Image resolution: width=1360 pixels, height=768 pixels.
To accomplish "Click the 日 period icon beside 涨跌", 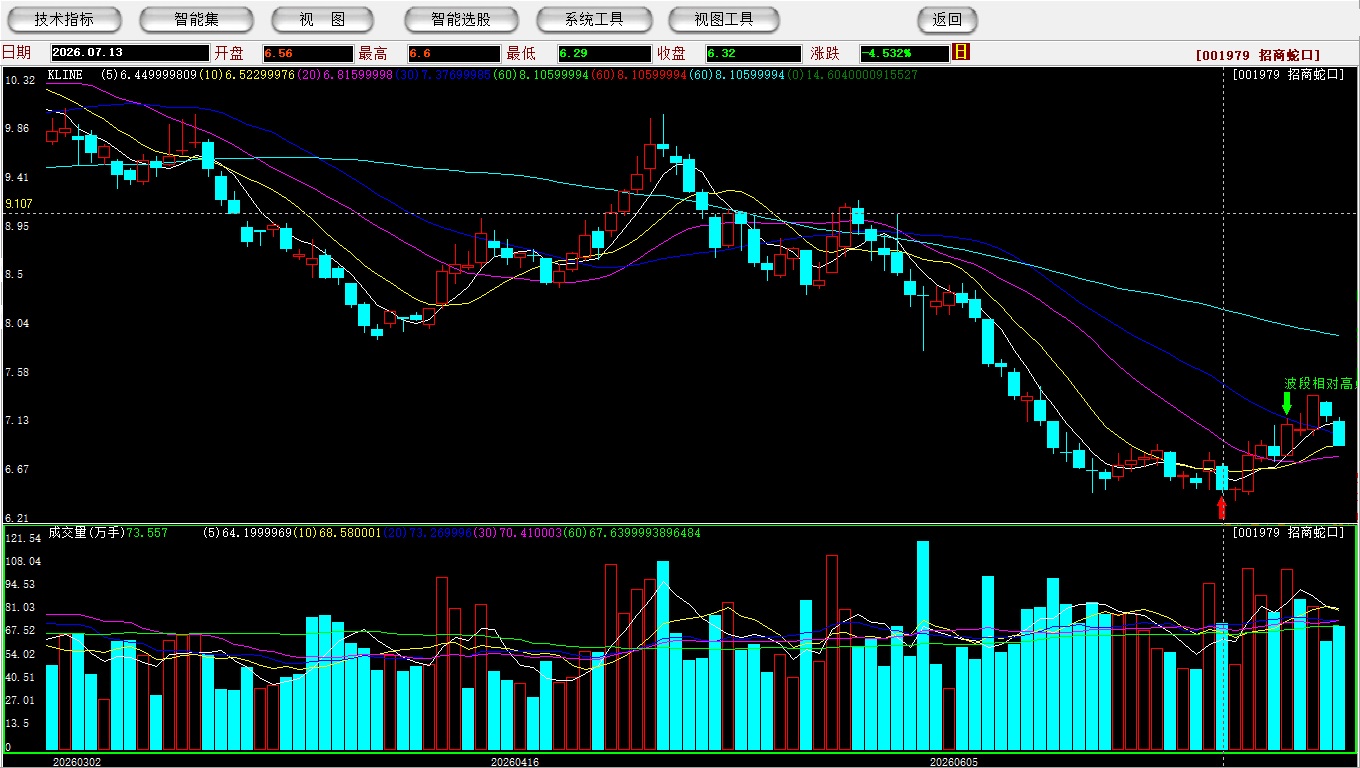I will point(961,52).
